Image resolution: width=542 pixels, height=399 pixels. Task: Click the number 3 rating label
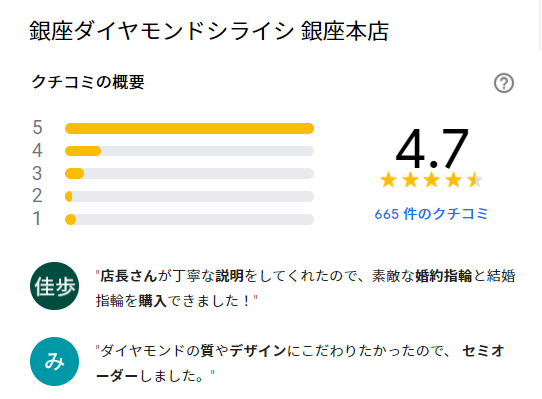(37, 173)
